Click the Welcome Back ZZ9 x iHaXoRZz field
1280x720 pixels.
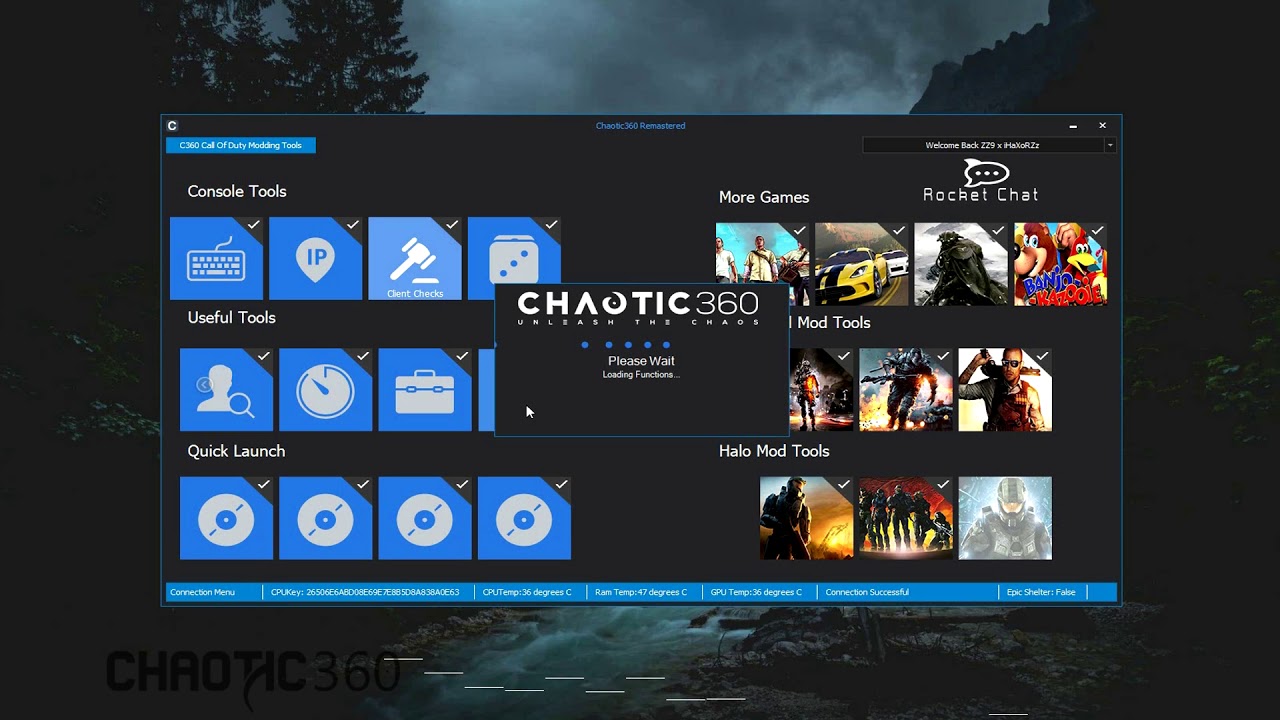(x=983, y=145)
